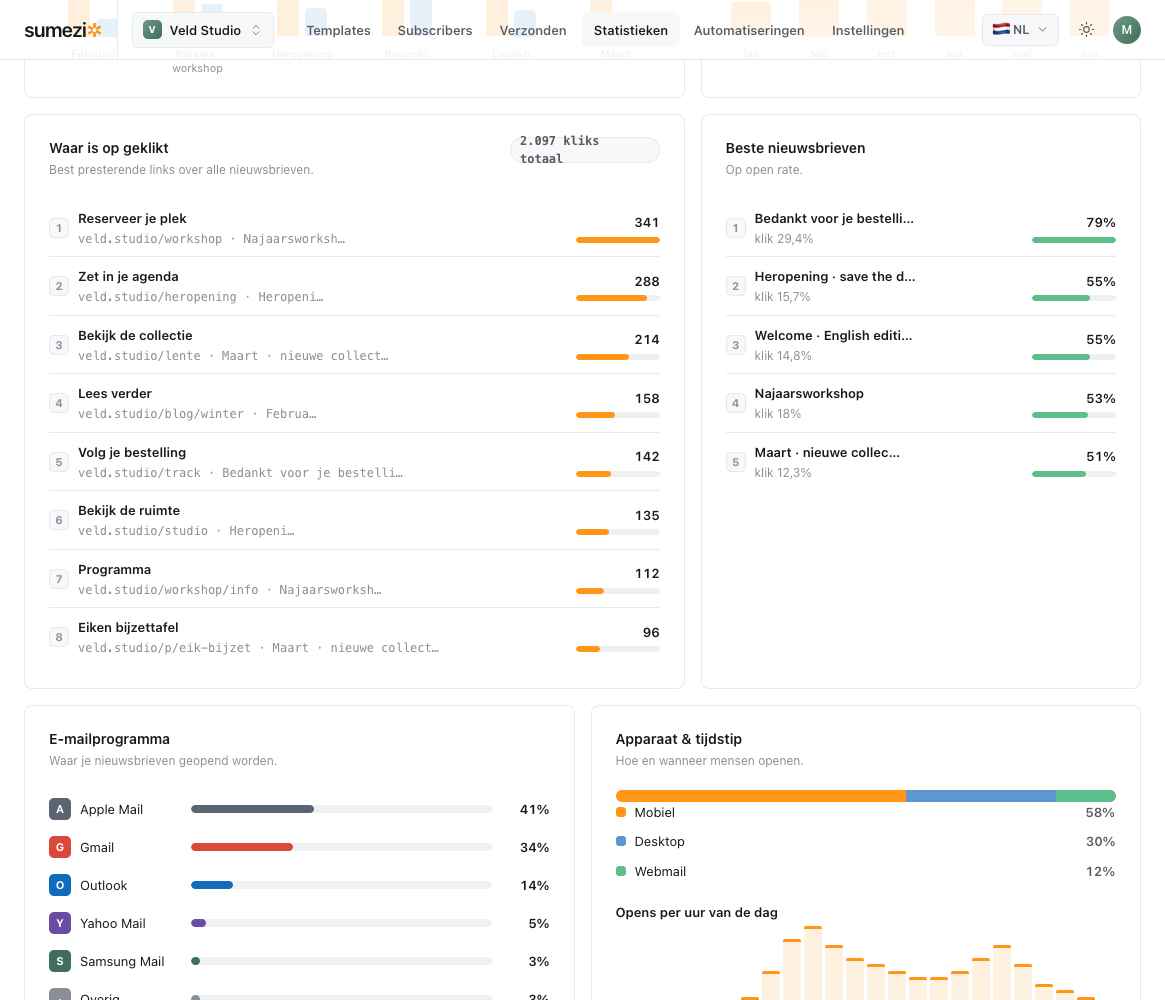Click the Webmail green legend swatch
The width and height of the screenshot is (1165, 1000).
click(621, 871)
